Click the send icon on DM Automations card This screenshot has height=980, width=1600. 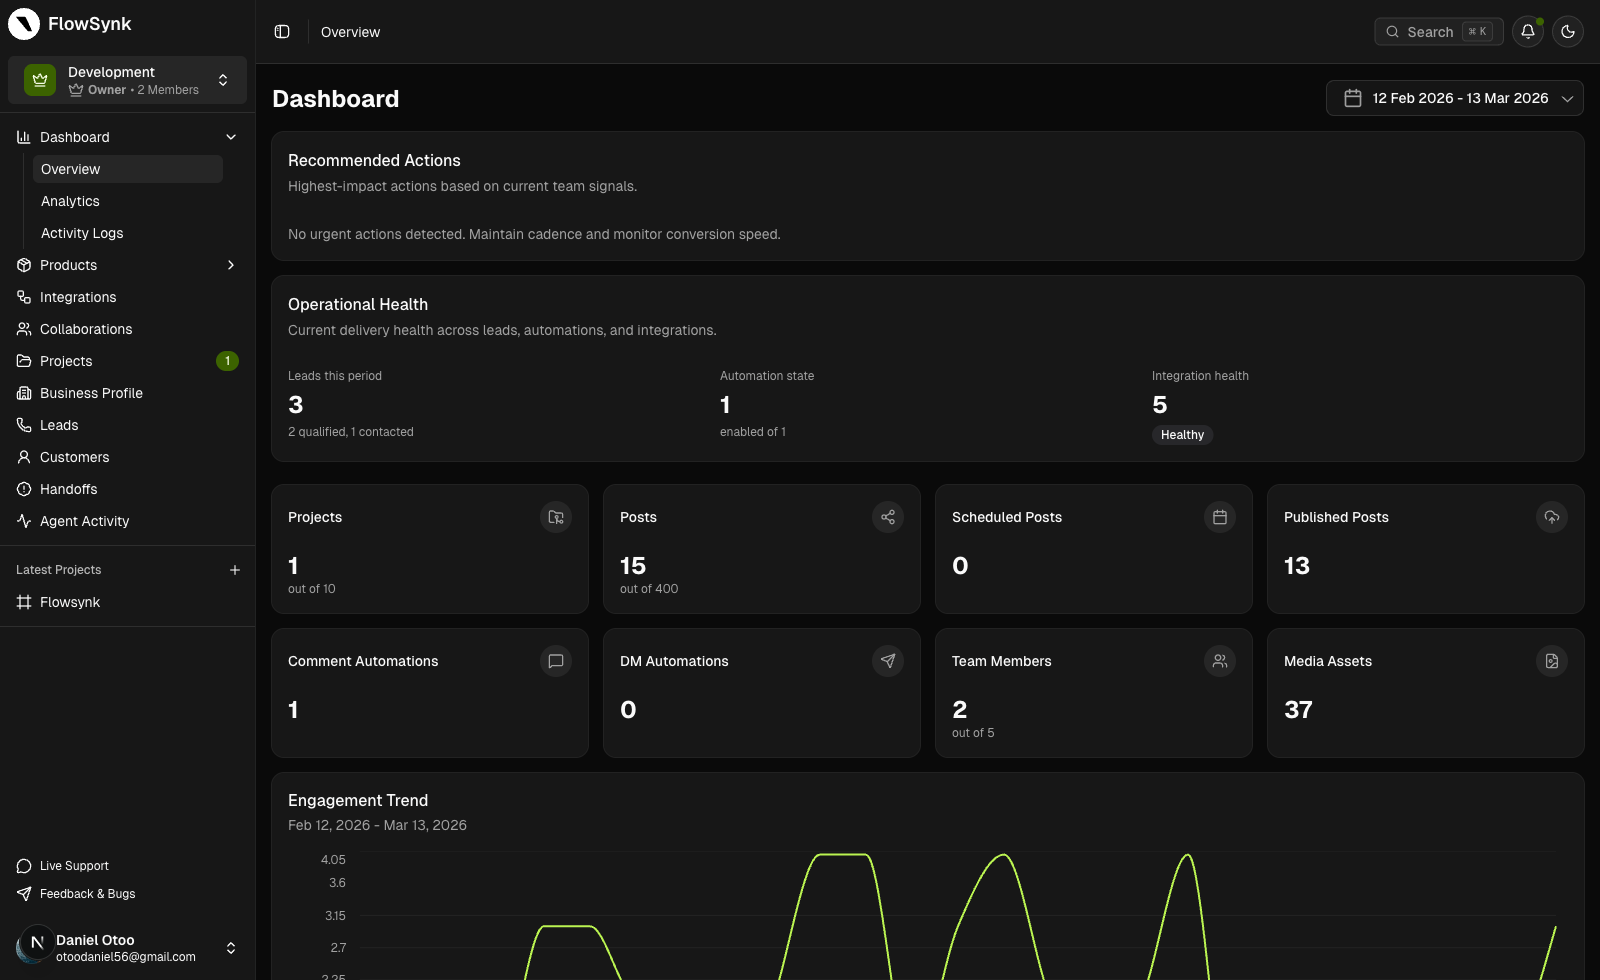point(888,661)
